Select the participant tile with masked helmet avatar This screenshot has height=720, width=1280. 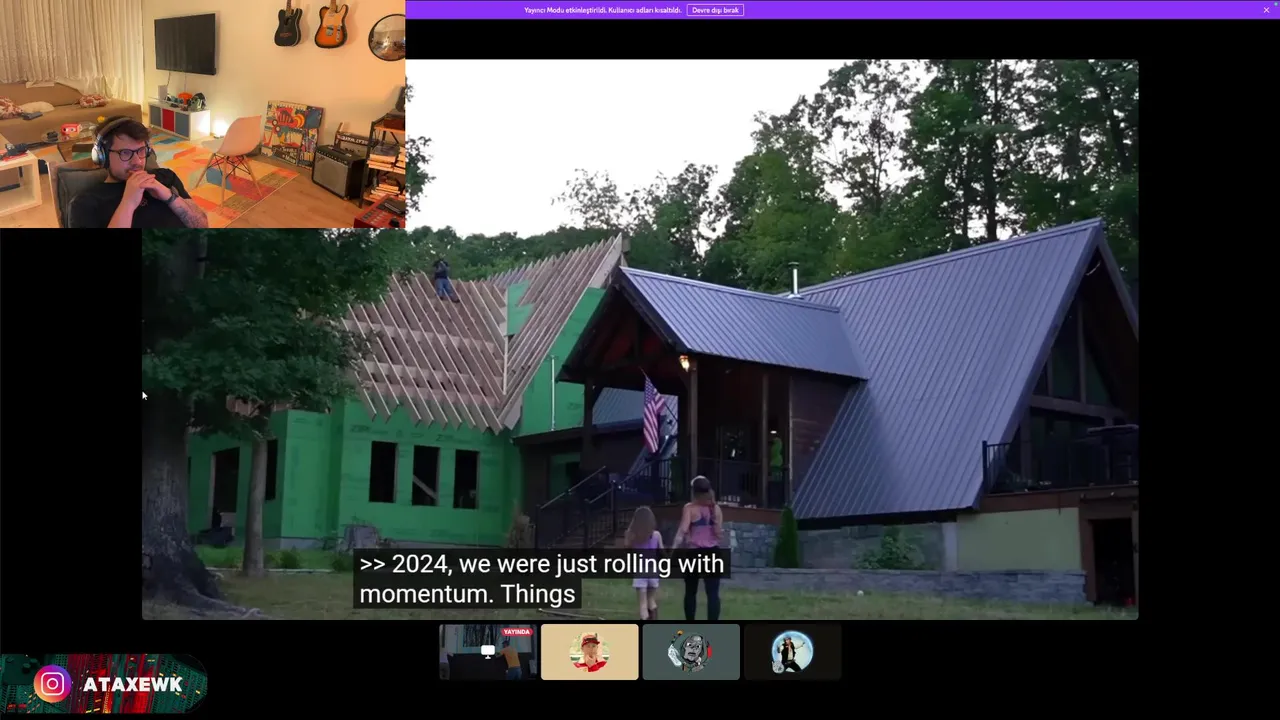coord(691,652)
